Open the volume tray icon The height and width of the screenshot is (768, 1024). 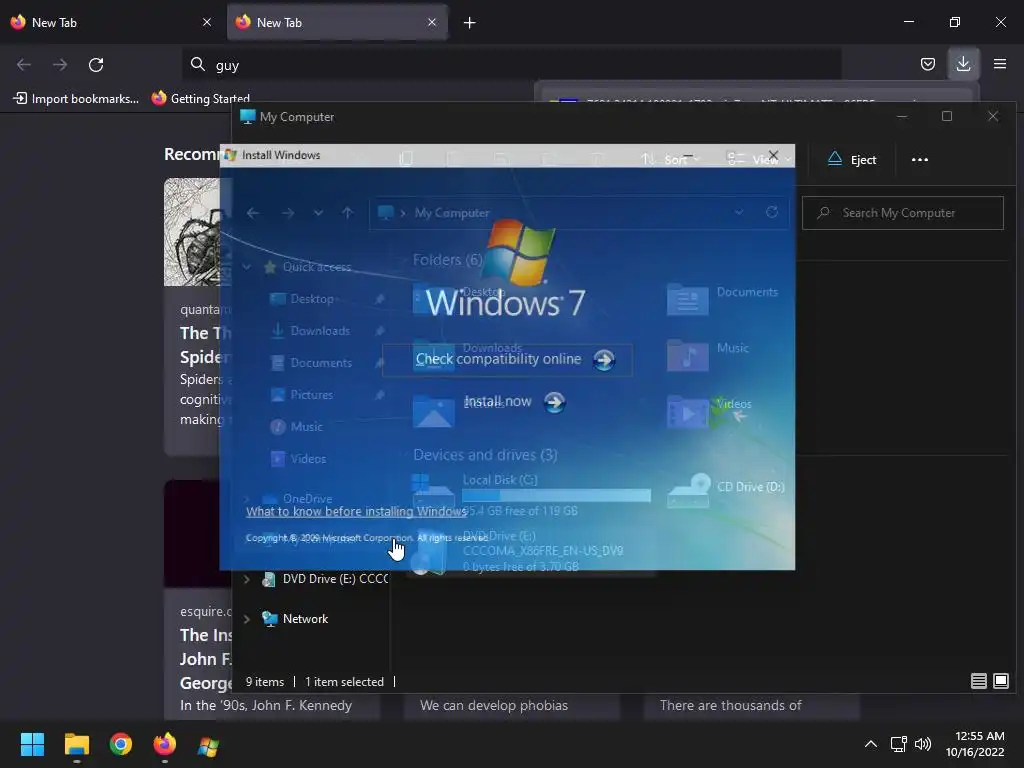tap(923, 744)
